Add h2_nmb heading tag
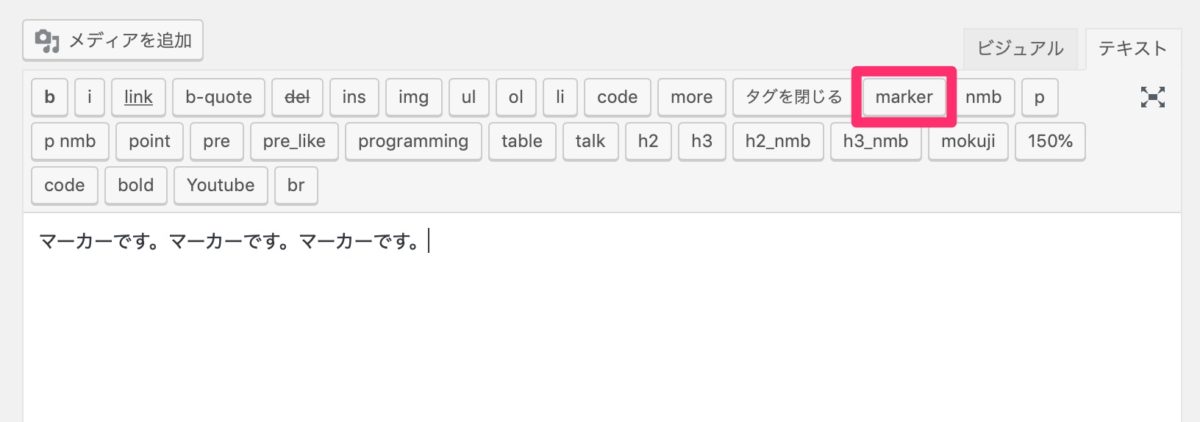Screen dimensions: 1200x422 tap(778, 141)
